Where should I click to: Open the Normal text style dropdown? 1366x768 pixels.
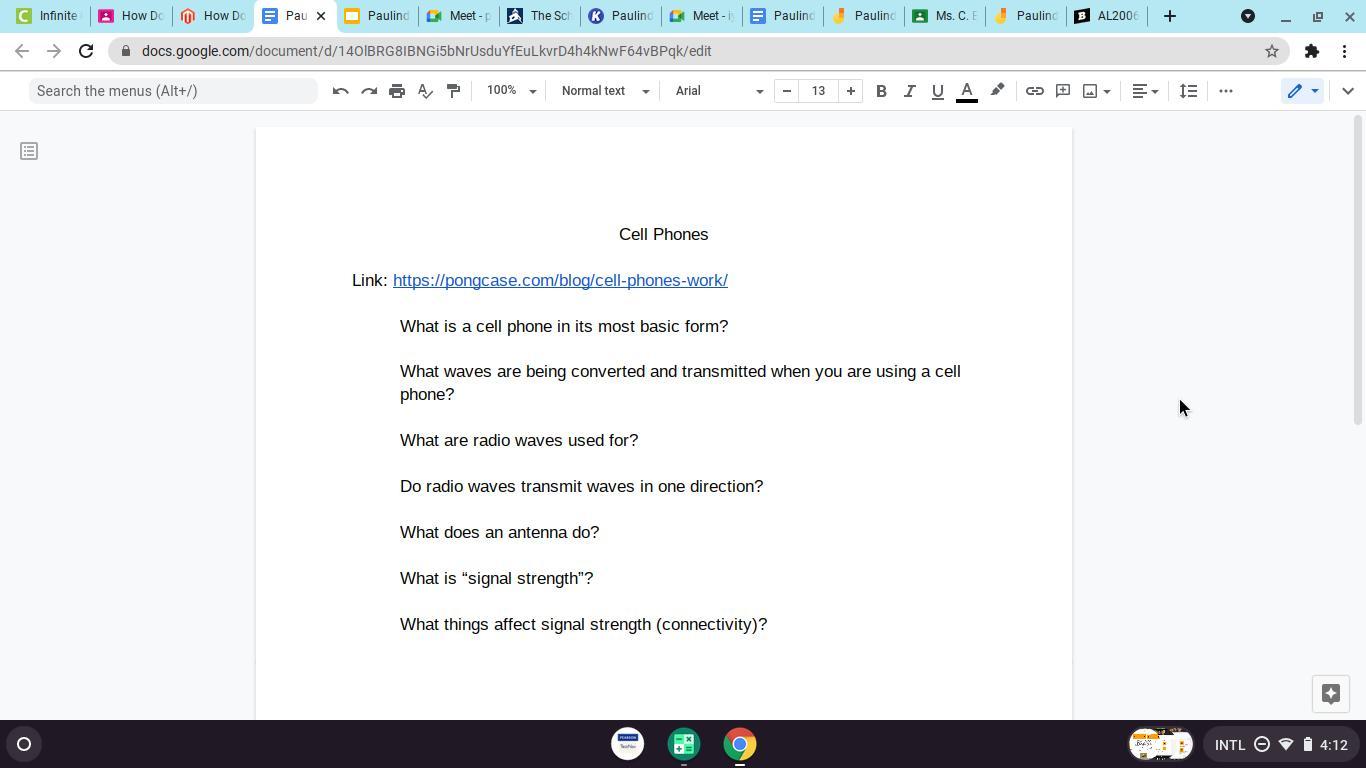(x=605, y=91)
